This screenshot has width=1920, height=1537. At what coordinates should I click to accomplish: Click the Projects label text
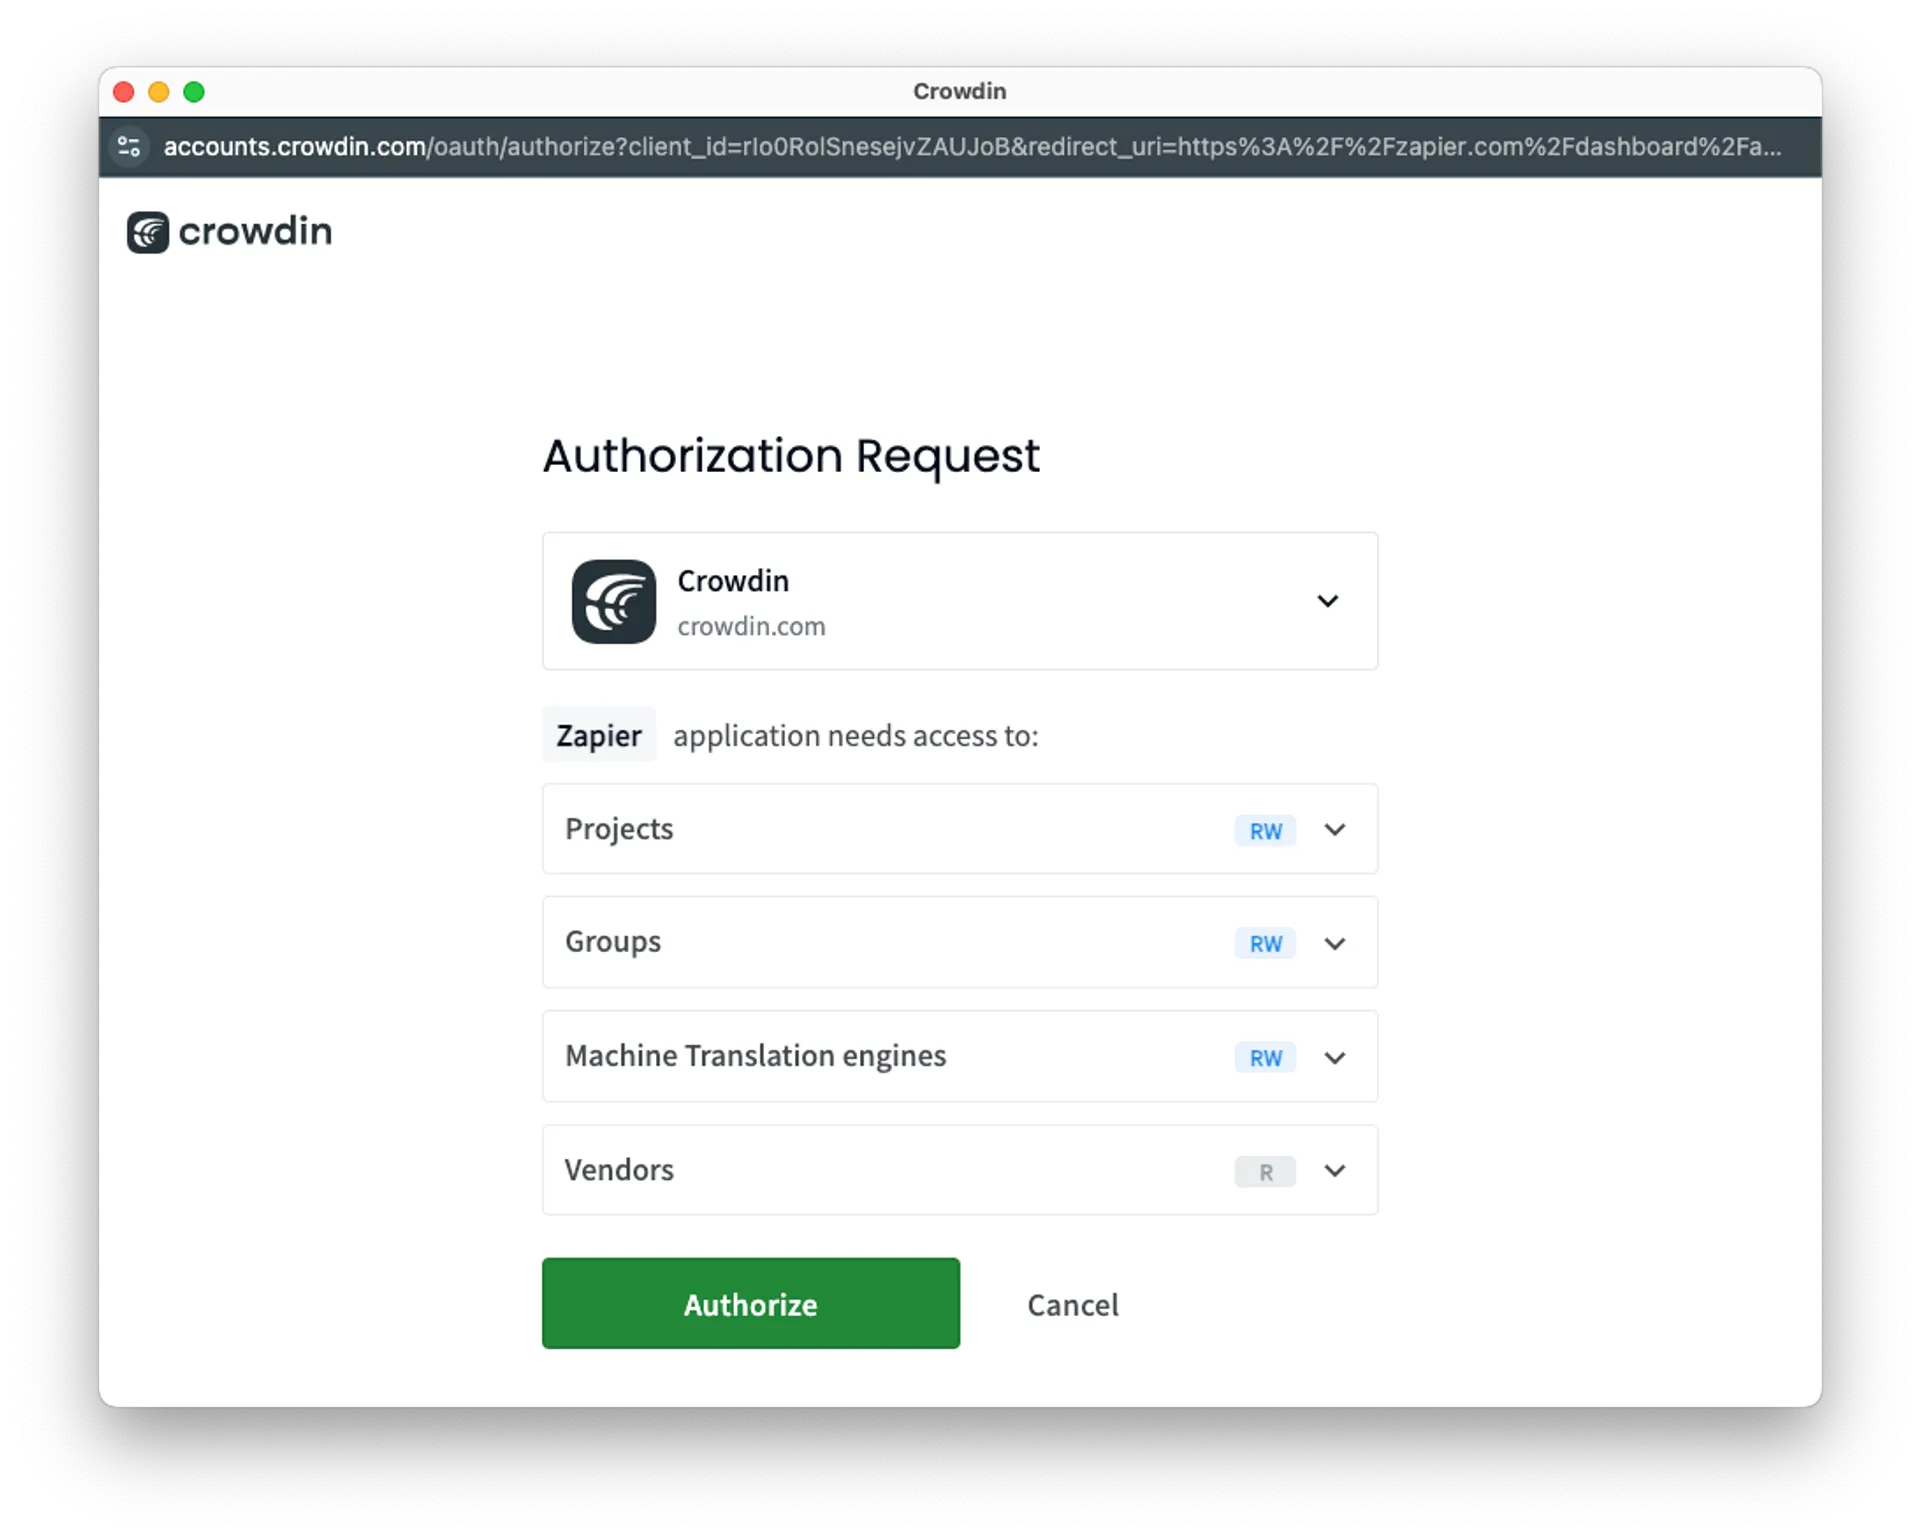[619, 829]
